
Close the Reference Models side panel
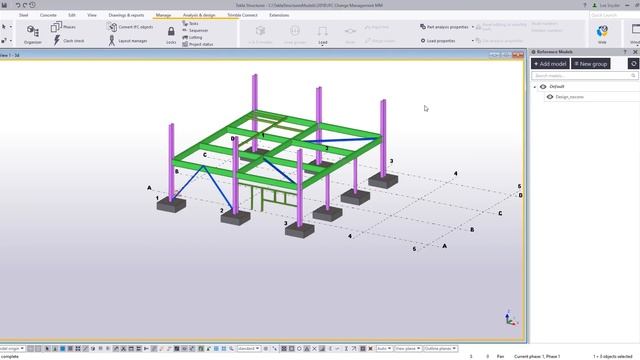coord(635,52)
